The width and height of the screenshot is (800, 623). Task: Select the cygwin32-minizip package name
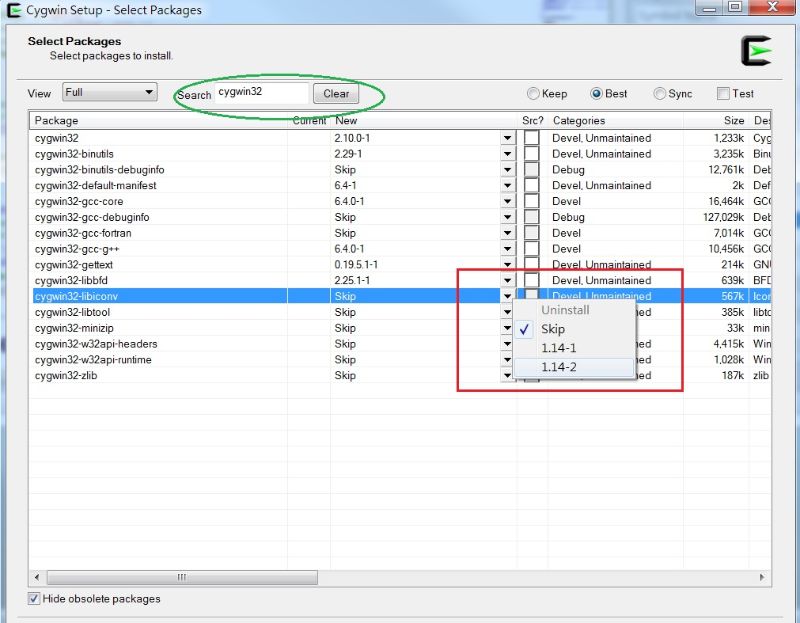tap(74, 328)
